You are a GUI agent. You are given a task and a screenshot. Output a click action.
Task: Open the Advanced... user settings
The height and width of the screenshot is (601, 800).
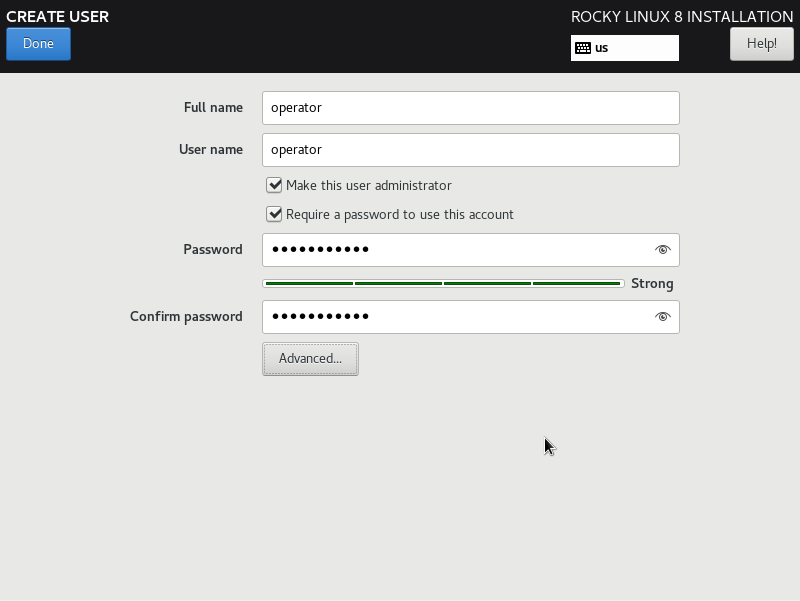click(310, 359)
